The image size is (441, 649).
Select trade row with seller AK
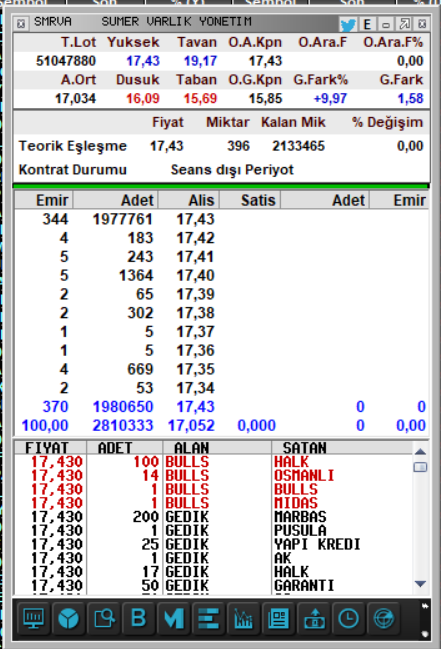tap(214, 558)
